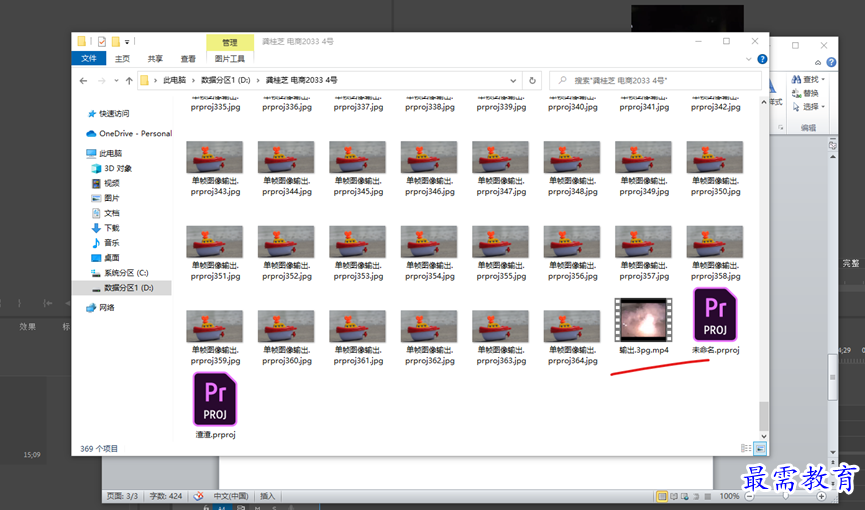Open the 3D 对象 folder
This screenshot has width=865, height=510.
pos(118,168)
